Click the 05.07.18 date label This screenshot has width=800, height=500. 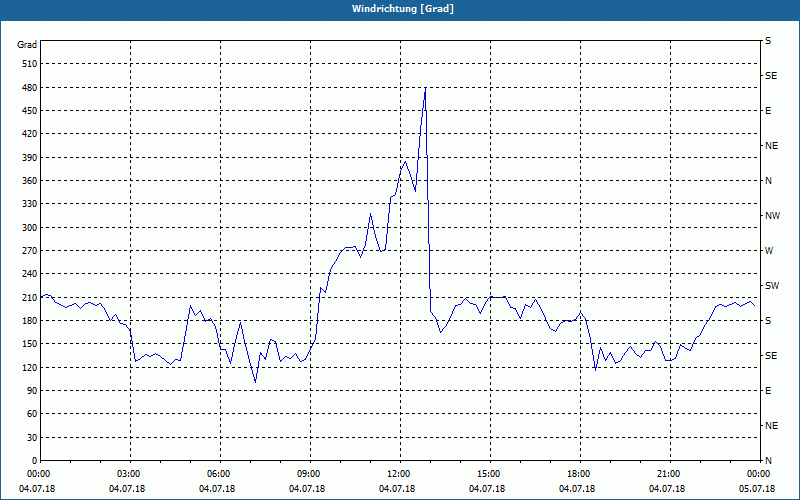click(757, 489)
